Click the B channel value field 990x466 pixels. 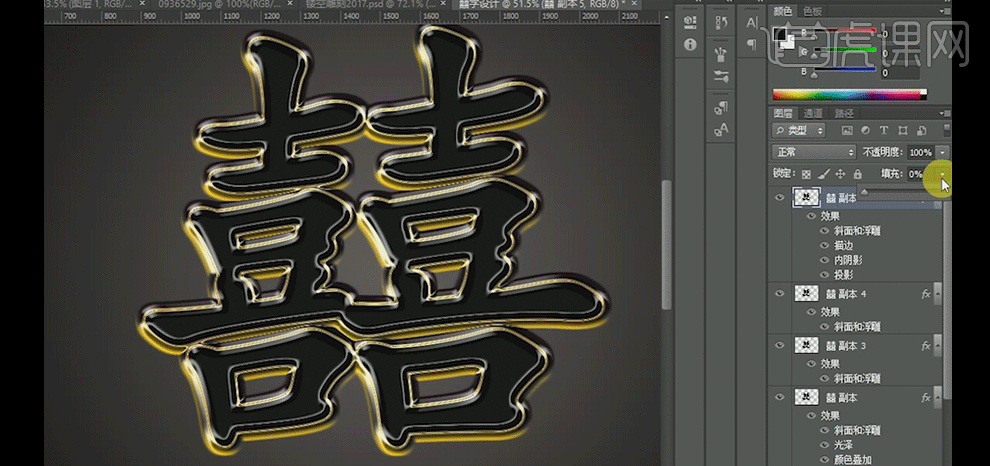[900, 73]
